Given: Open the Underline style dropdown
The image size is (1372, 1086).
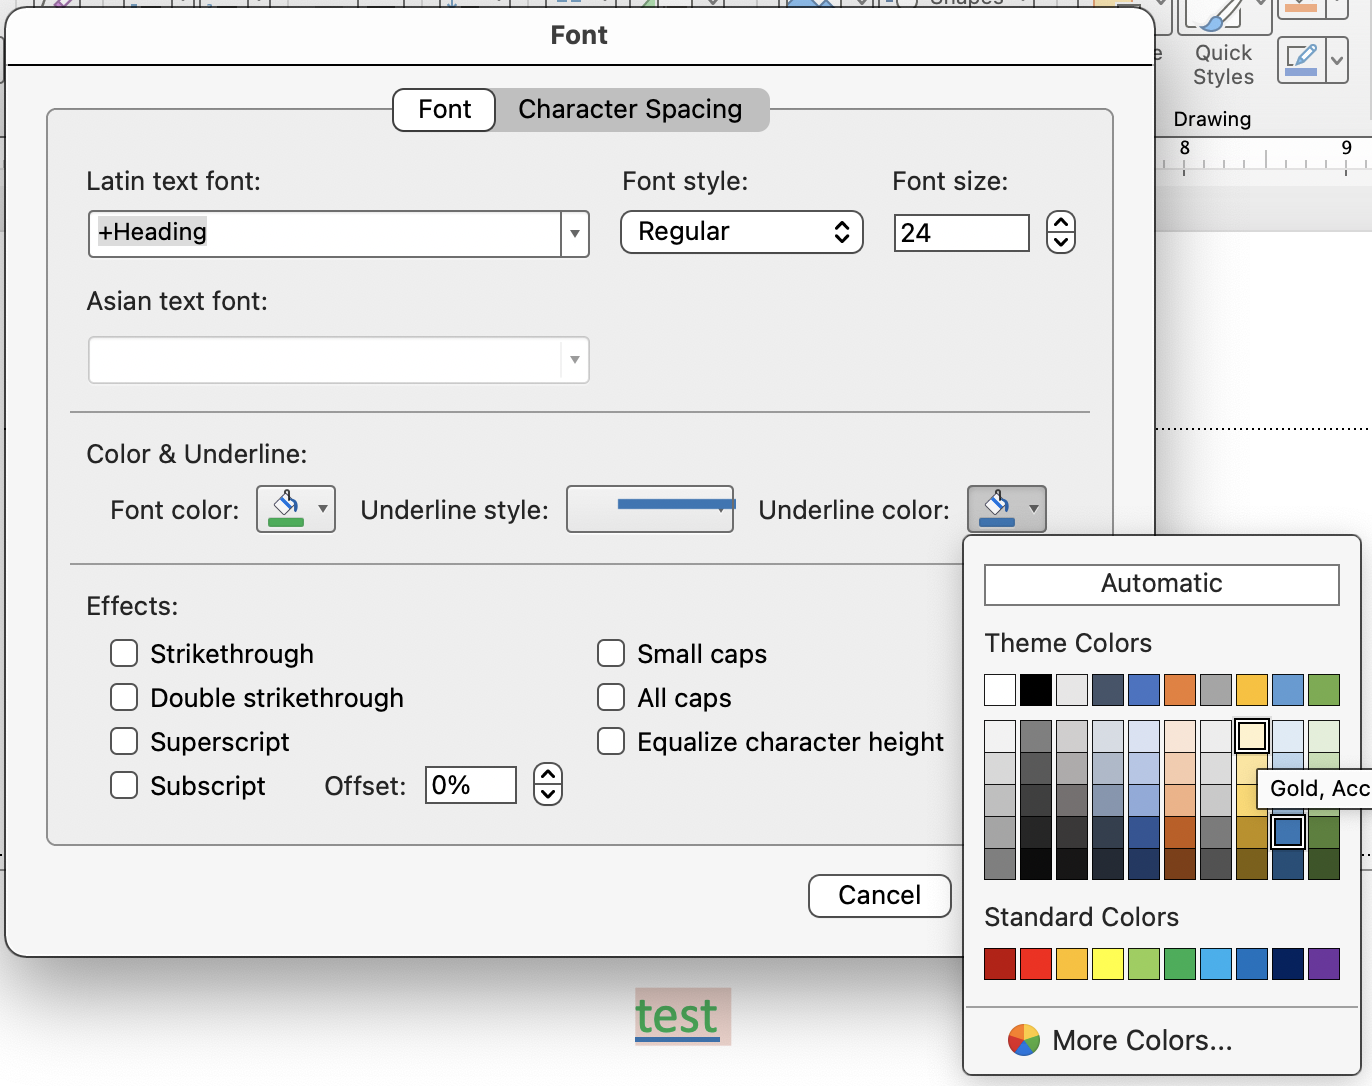Looking at the screenshot, I should coord(650,509).
